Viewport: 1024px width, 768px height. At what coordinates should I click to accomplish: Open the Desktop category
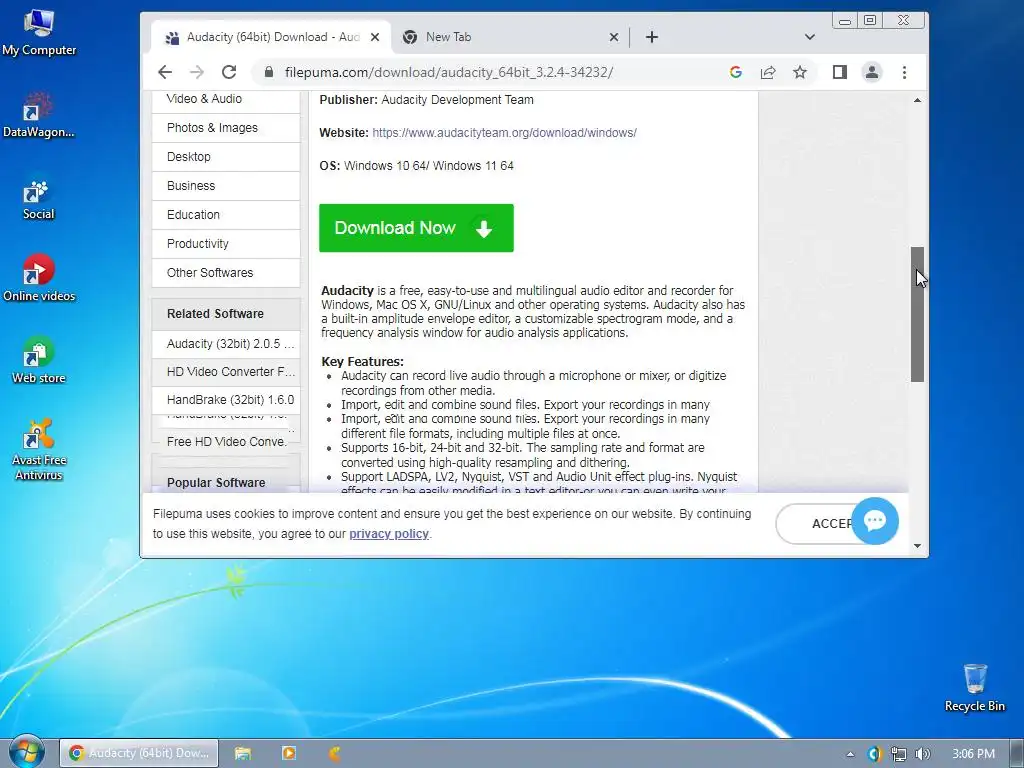pyautogui.click(x=226, y=157)
